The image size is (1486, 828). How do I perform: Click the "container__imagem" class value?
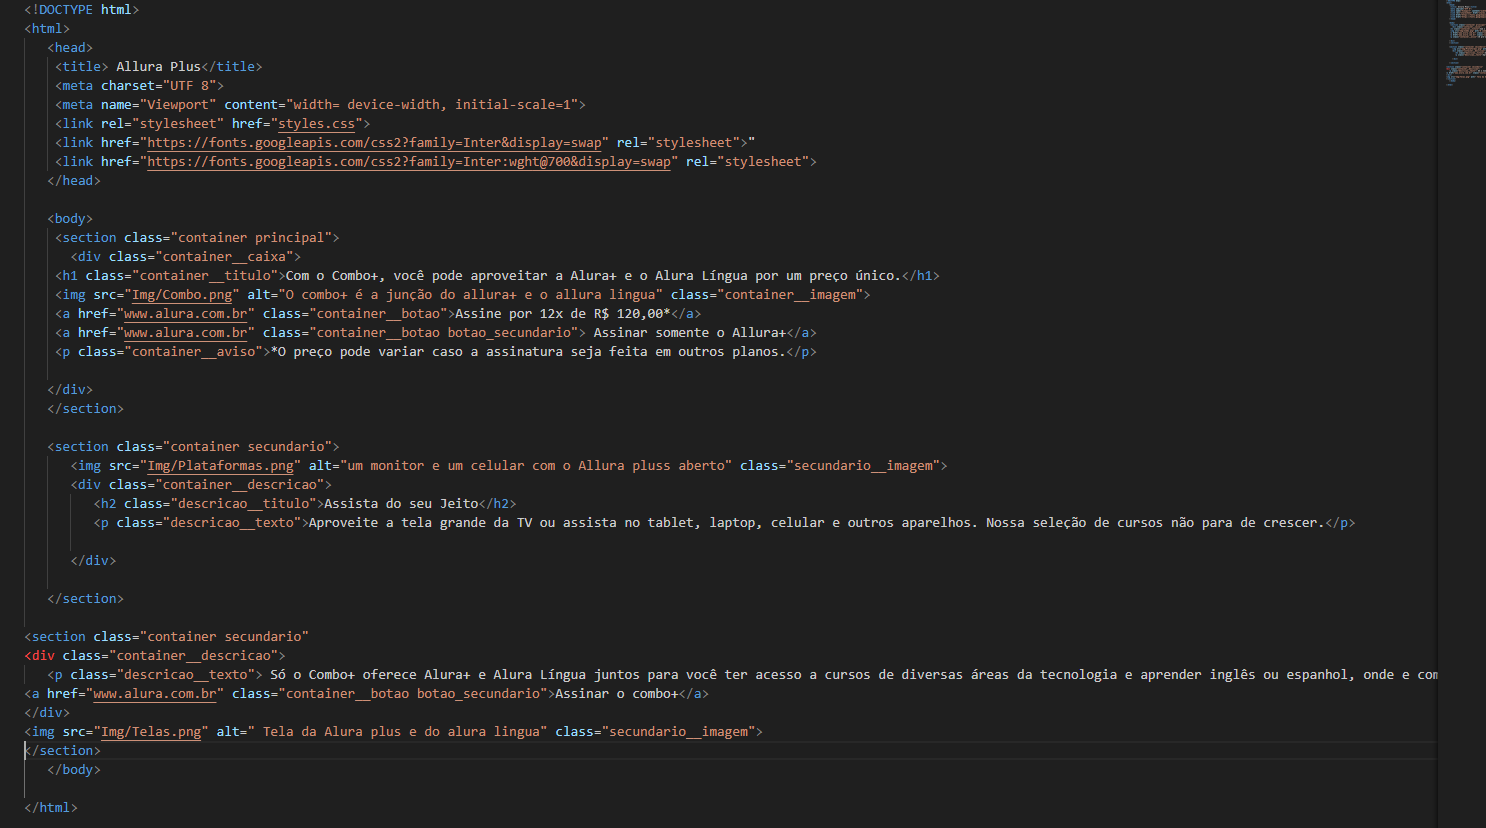(x=790, y=295)
